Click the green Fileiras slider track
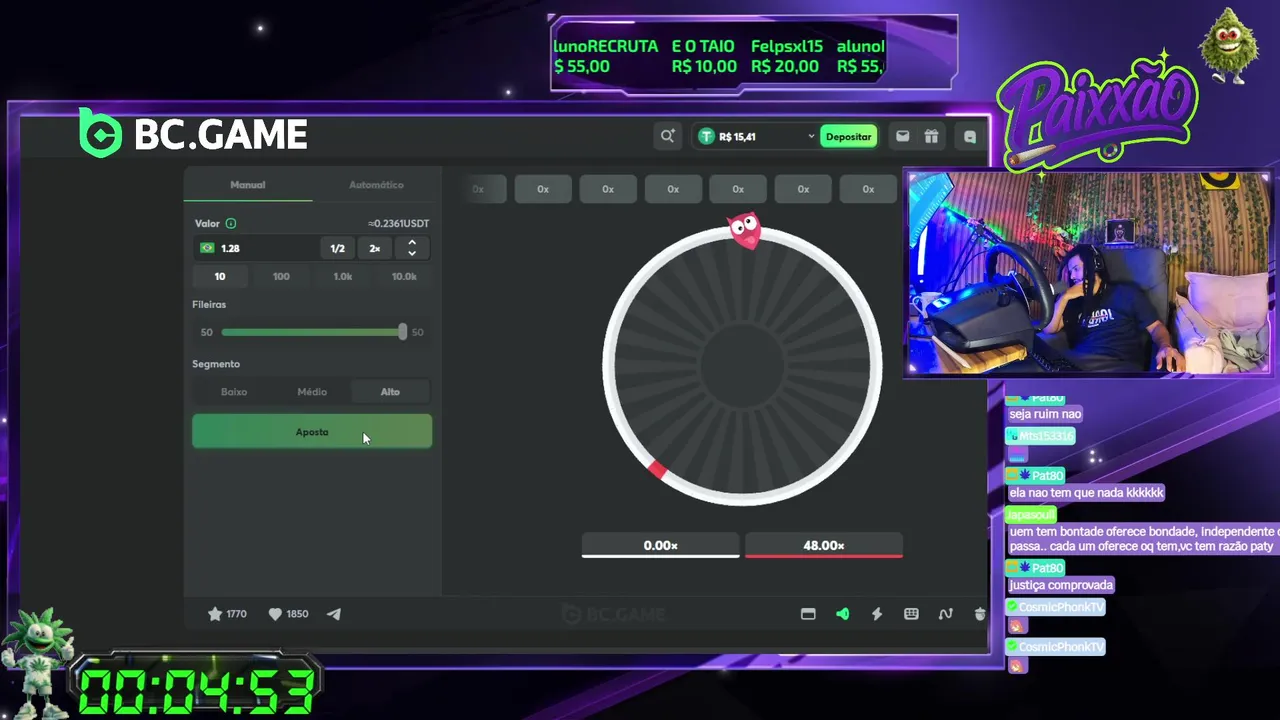This screenshot has height=720, width=1280. pyautogui.click(x=310, y=332)
